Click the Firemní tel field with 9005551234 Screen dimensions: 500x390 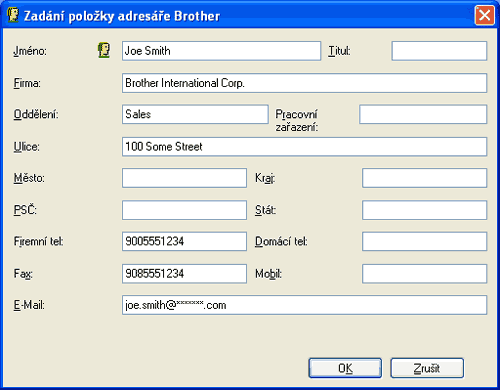click(184, 241)
